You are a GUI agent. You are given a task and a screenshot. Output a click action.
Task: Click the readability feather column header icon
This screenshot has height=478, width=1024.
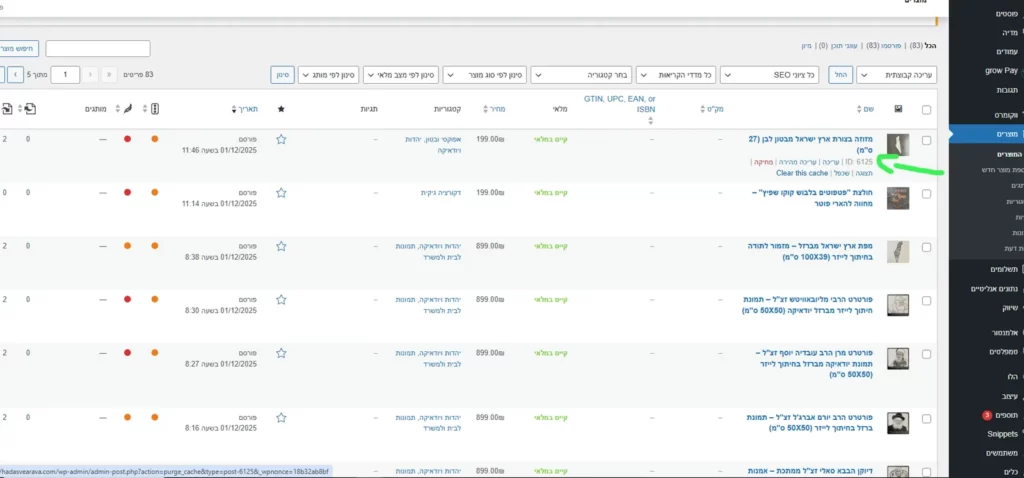click(x=127, y=109)
